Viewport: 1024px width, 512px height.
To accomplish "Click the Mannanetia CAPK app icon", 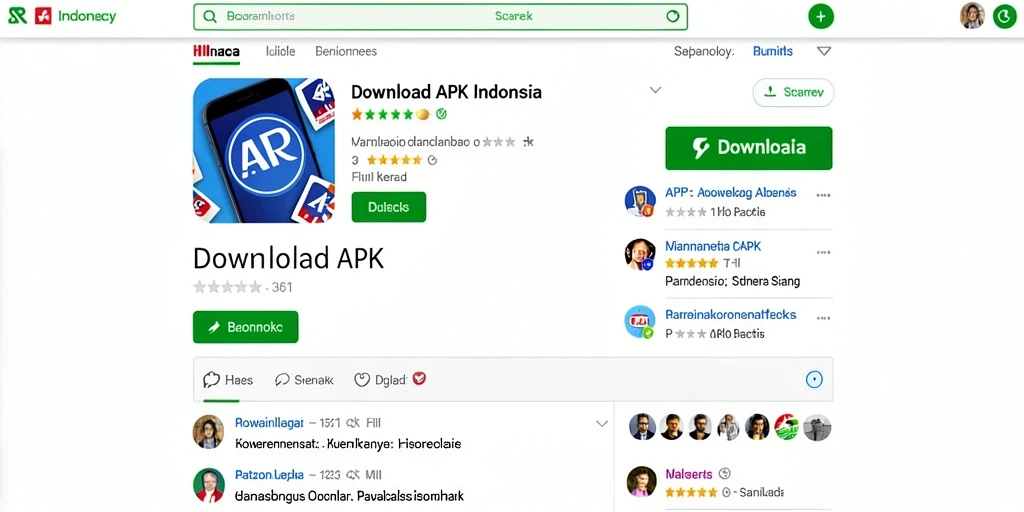I will click(640, 255).
